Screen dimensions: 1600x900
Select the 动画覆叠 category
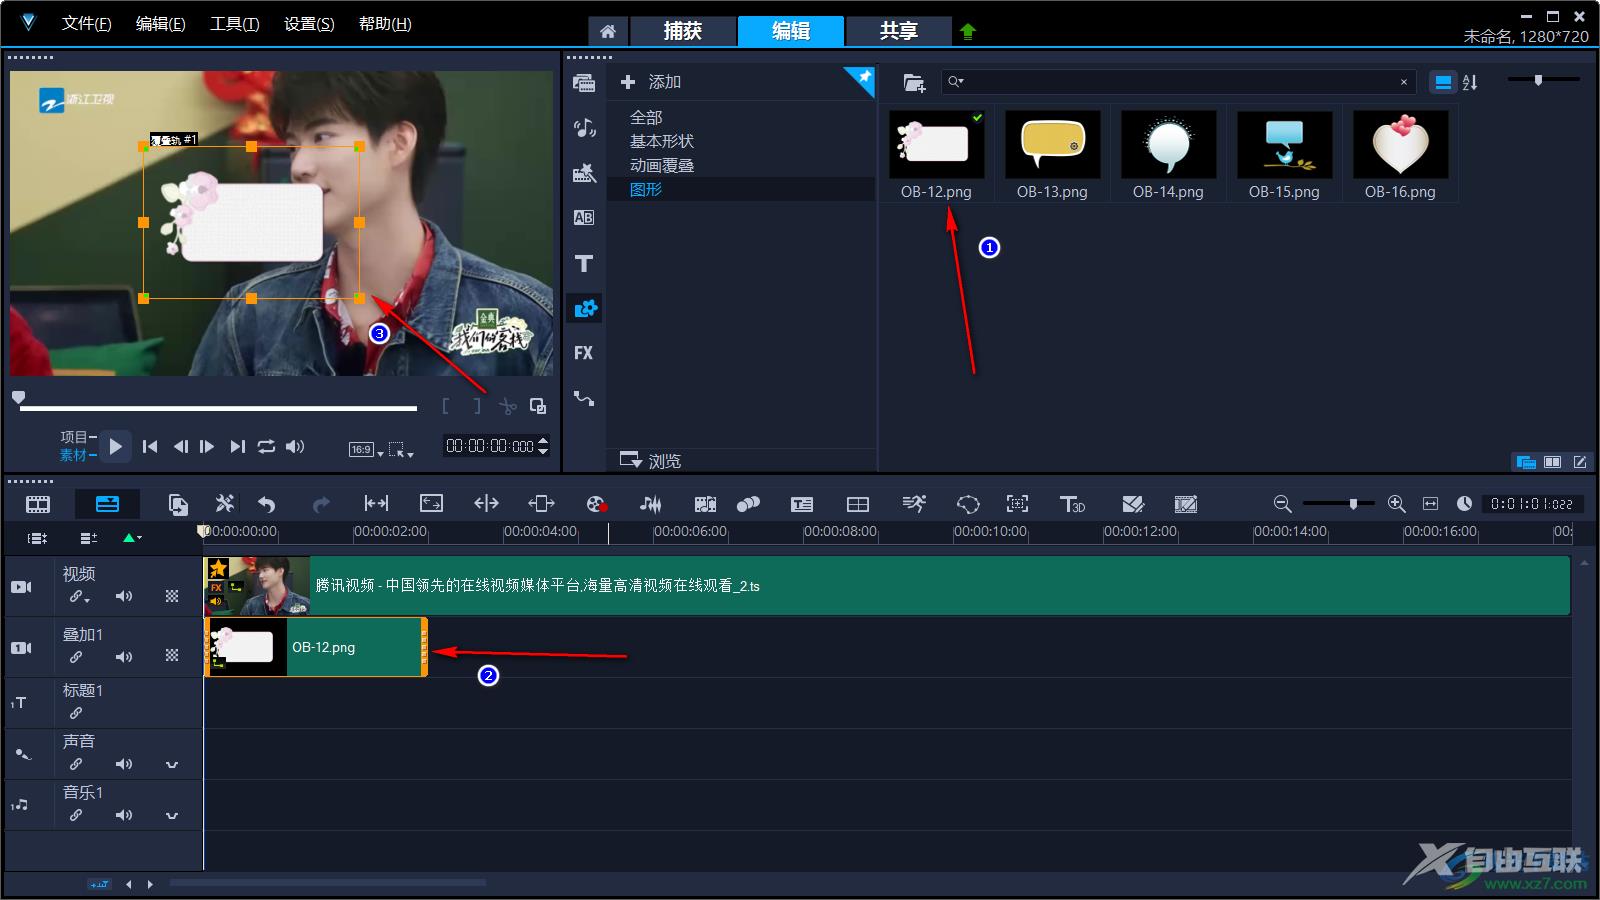coord(662,165)
